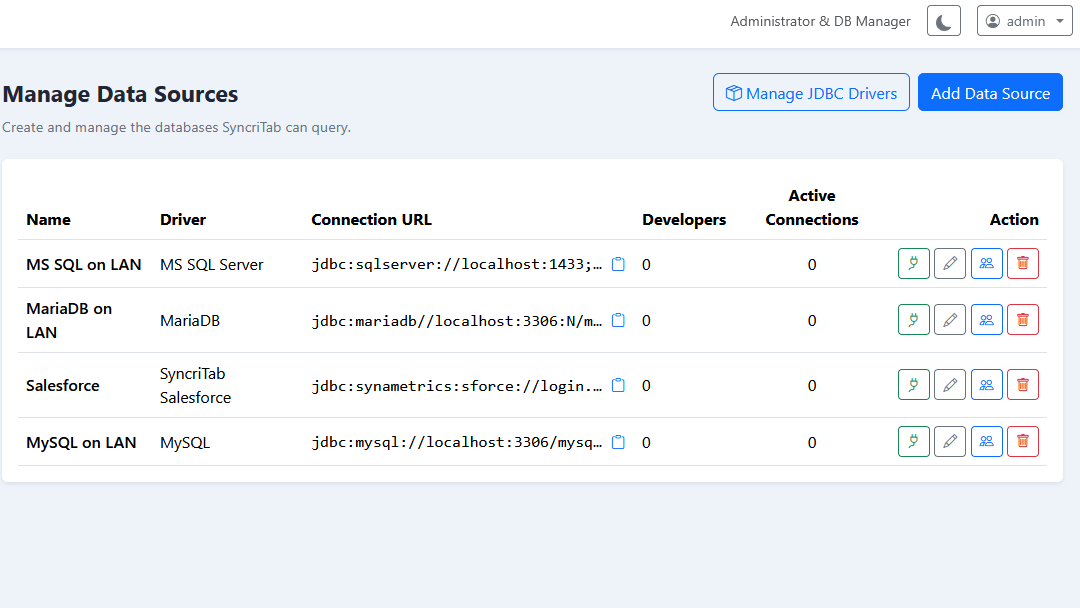Test connection for MariaDB on LAN

point(913,320)
